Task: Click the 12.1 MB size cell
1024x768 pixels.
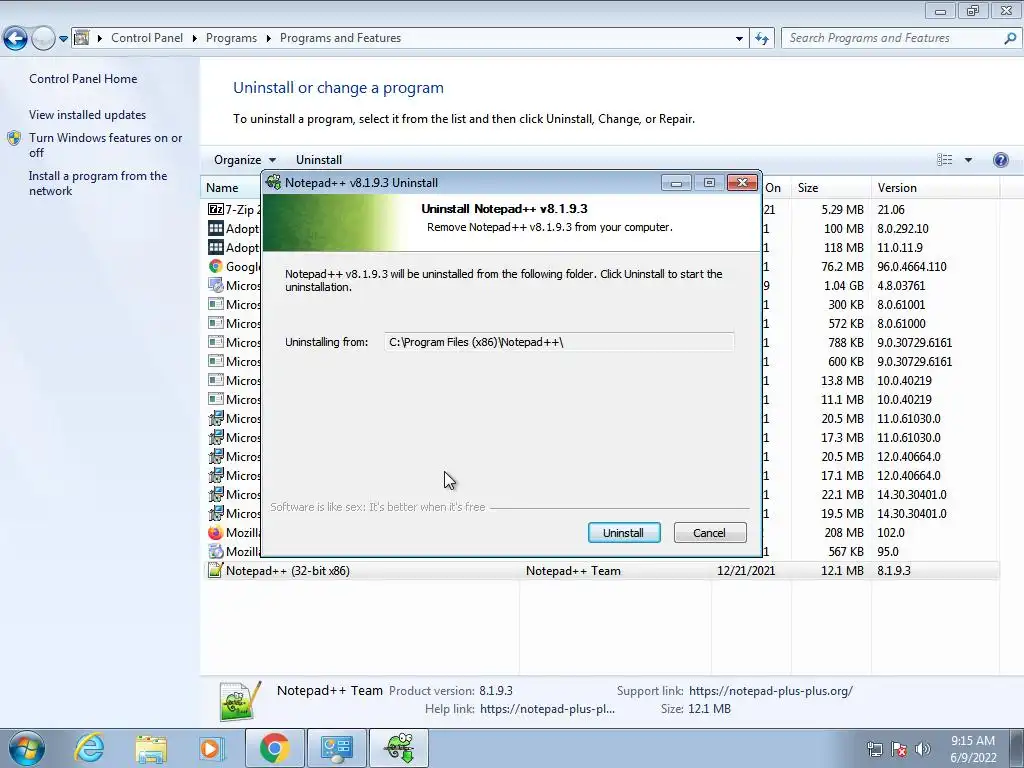Action: (x=842, y=571)
